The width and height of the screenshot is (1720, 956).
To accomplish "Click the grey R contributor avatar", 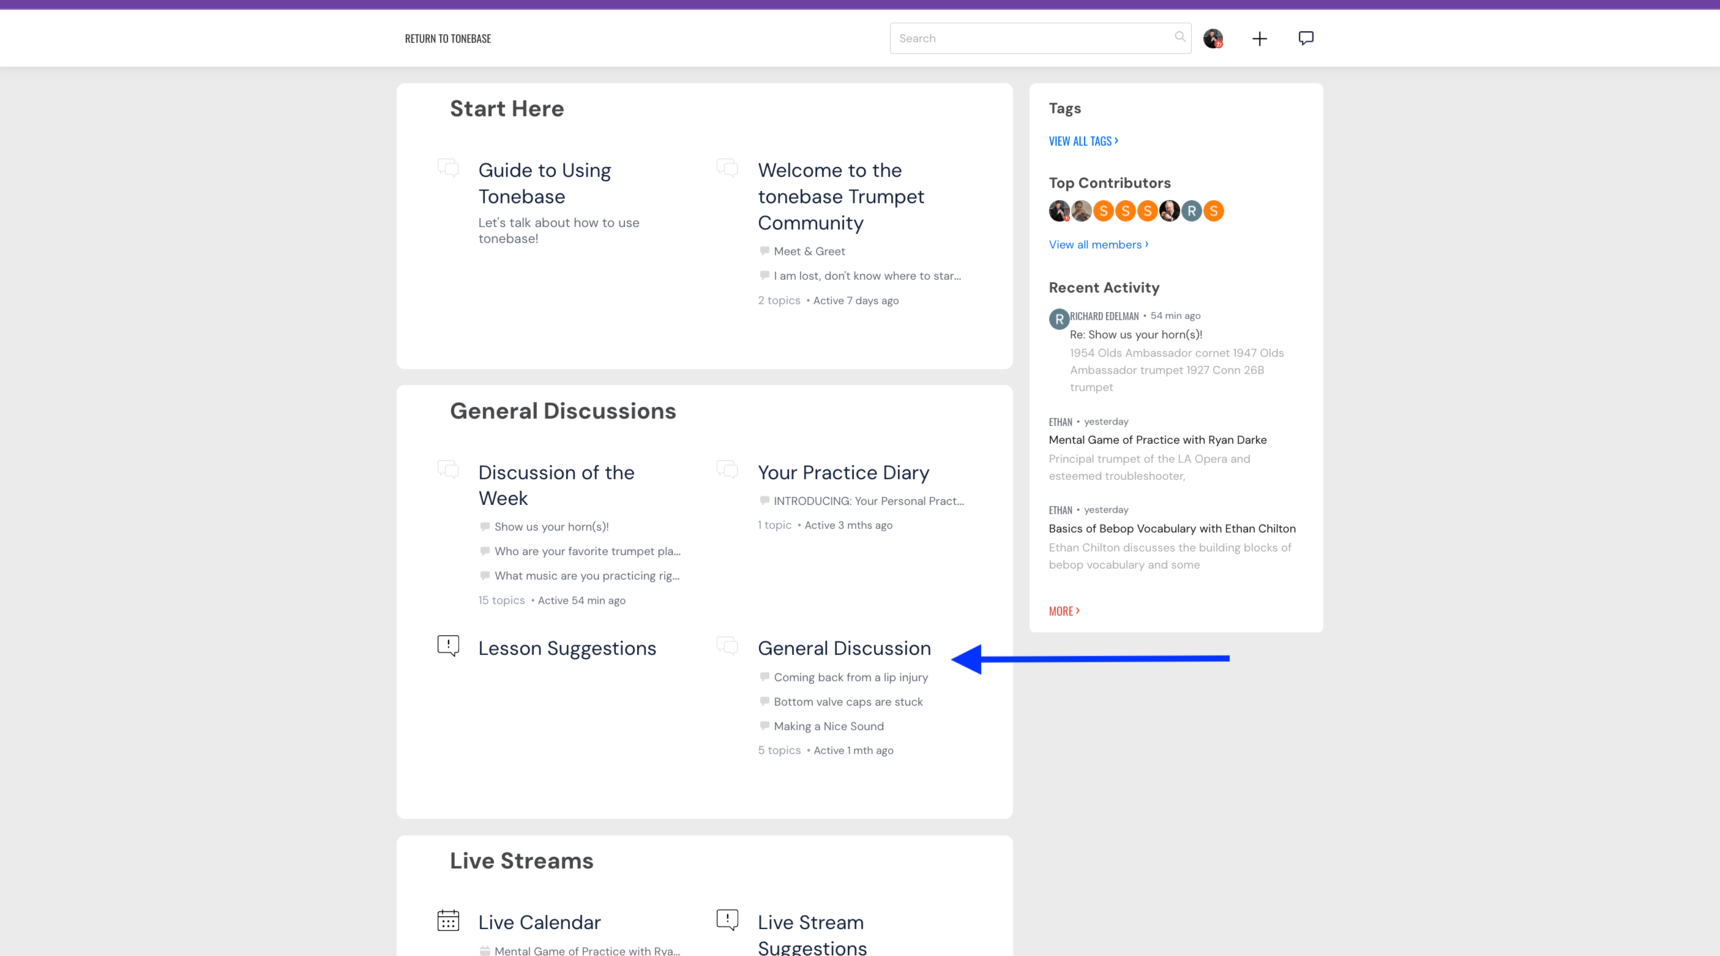I will [x=1191, y=211].
